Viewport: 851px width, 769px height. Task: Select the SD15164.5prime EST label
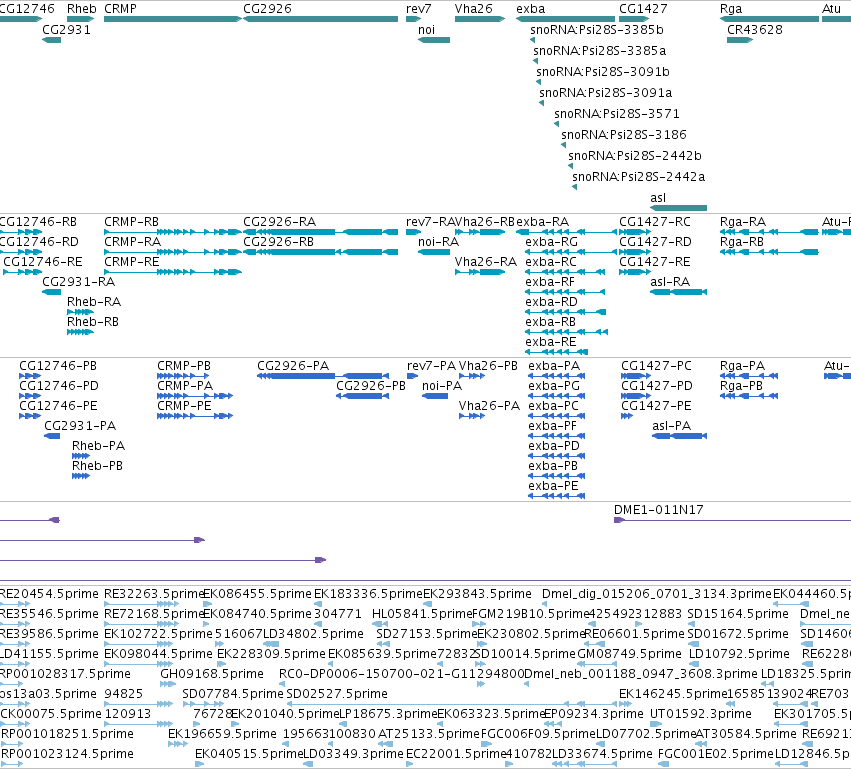coord(738,614)
